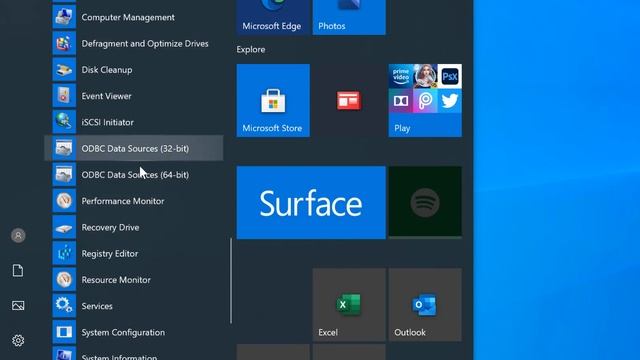Open the Outlook tile
The image size is (640, 360).
click(425, 304)
